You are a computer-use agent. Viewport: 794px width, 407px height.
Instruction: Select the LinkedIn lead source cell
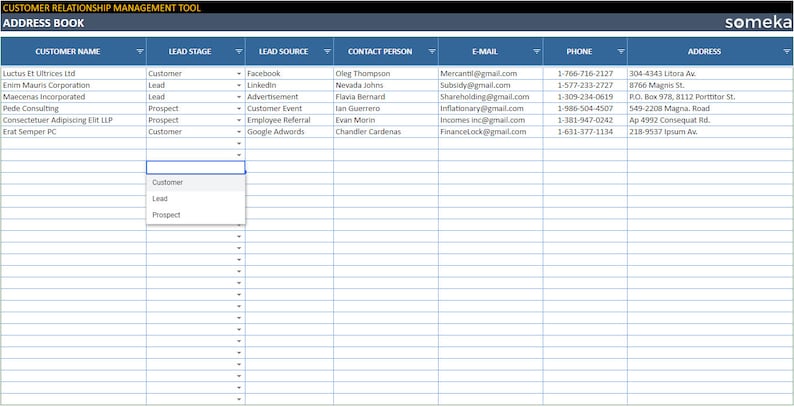pyautogui.click(x=290, y=86)
